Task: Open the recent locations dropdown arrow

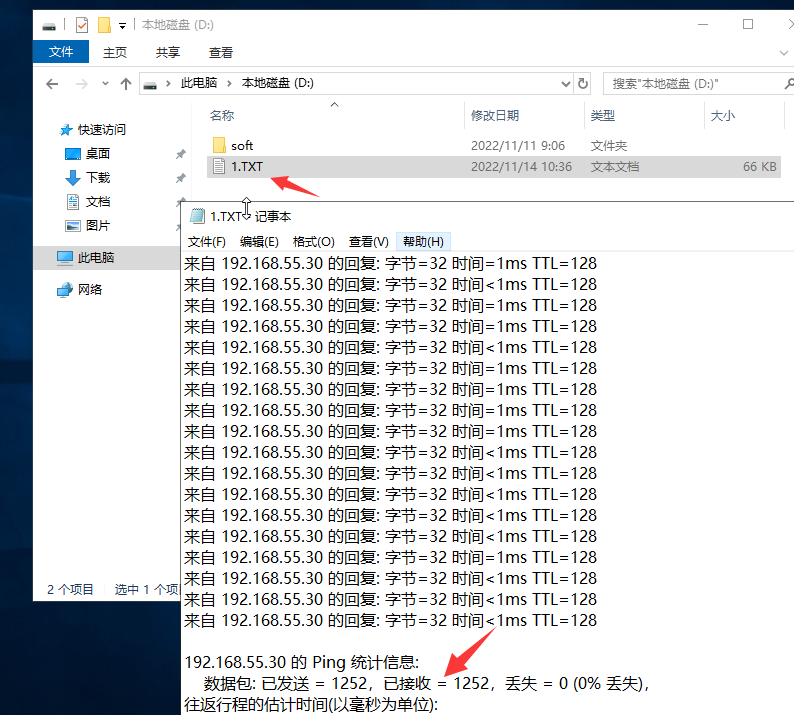Action: (x=105, y=84)
